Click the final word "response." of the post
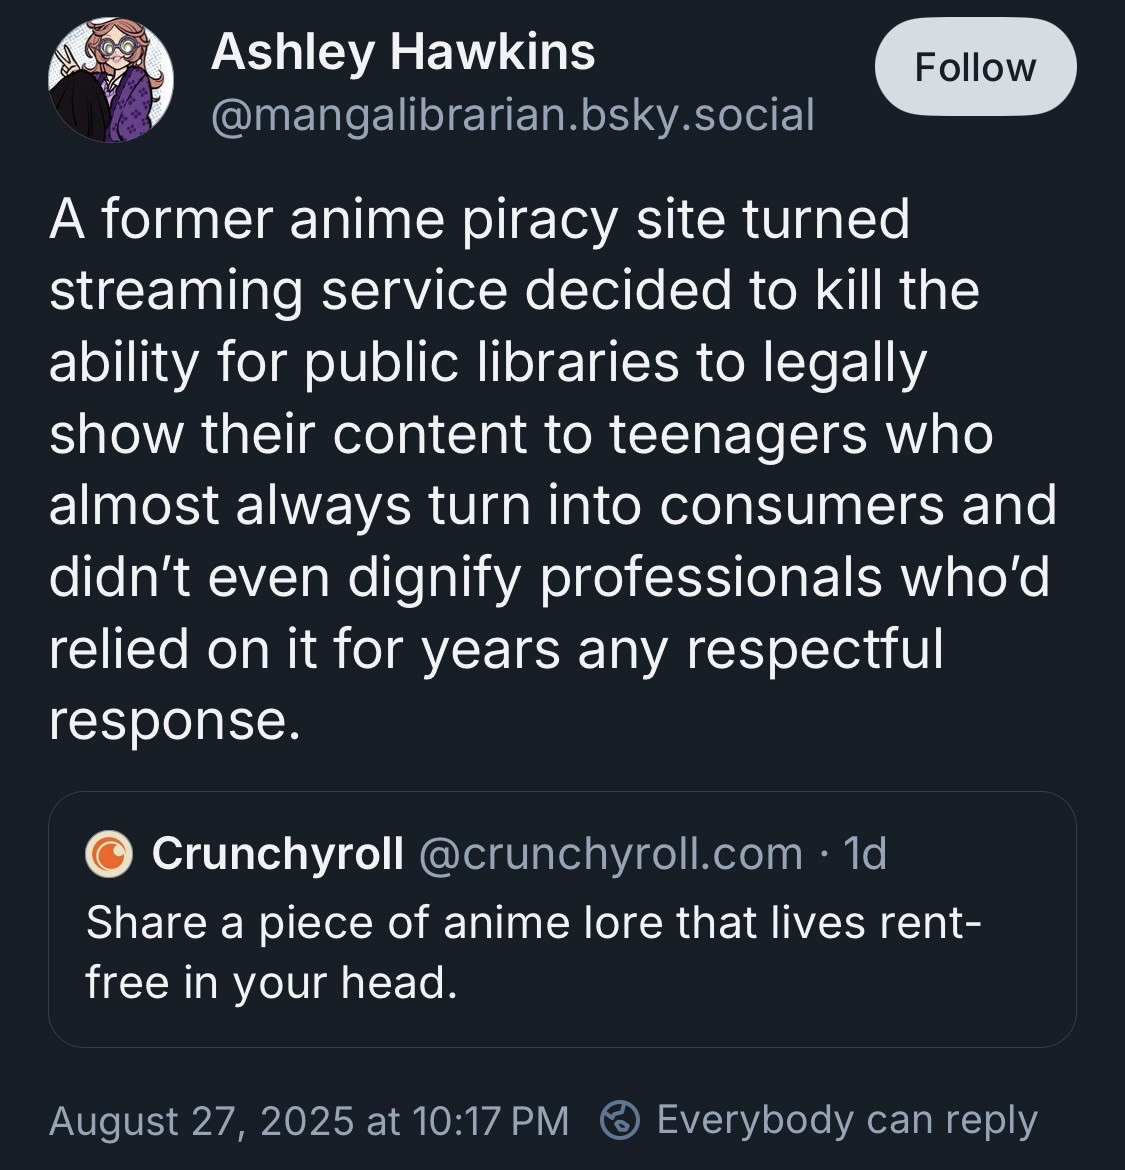 175,720
